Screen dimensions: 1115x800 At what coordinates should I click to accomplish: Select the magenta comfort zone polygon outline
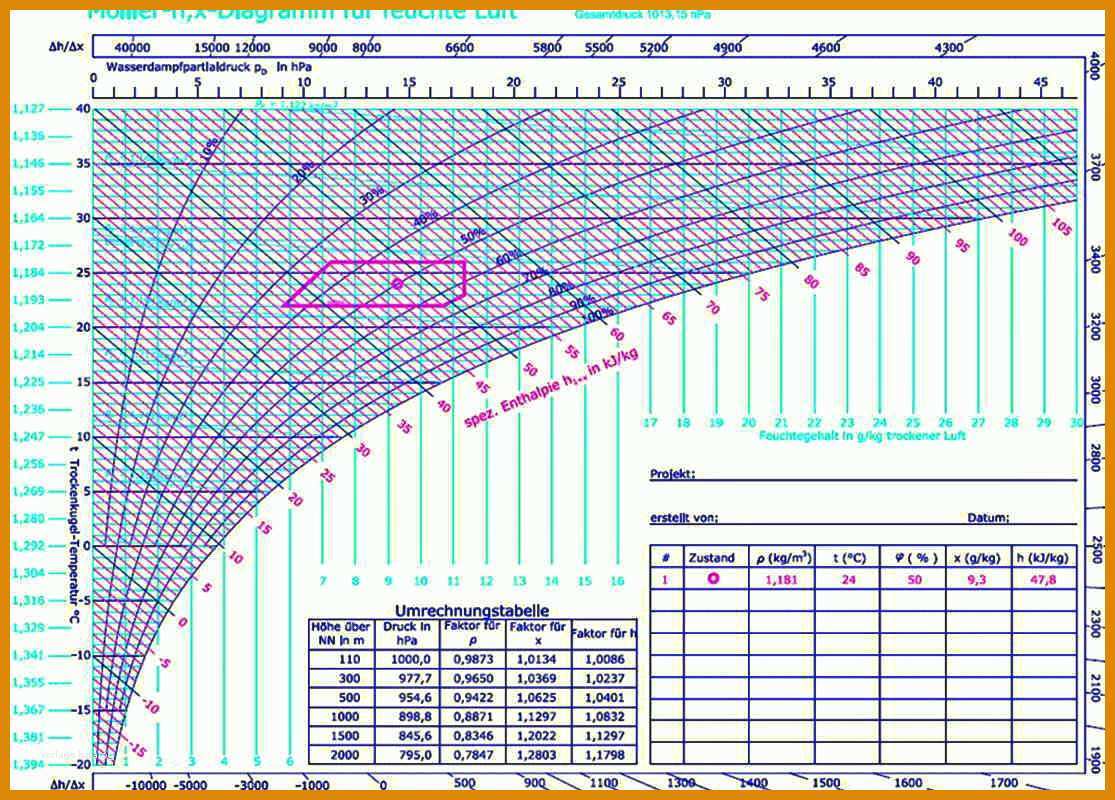pos(375,284)
